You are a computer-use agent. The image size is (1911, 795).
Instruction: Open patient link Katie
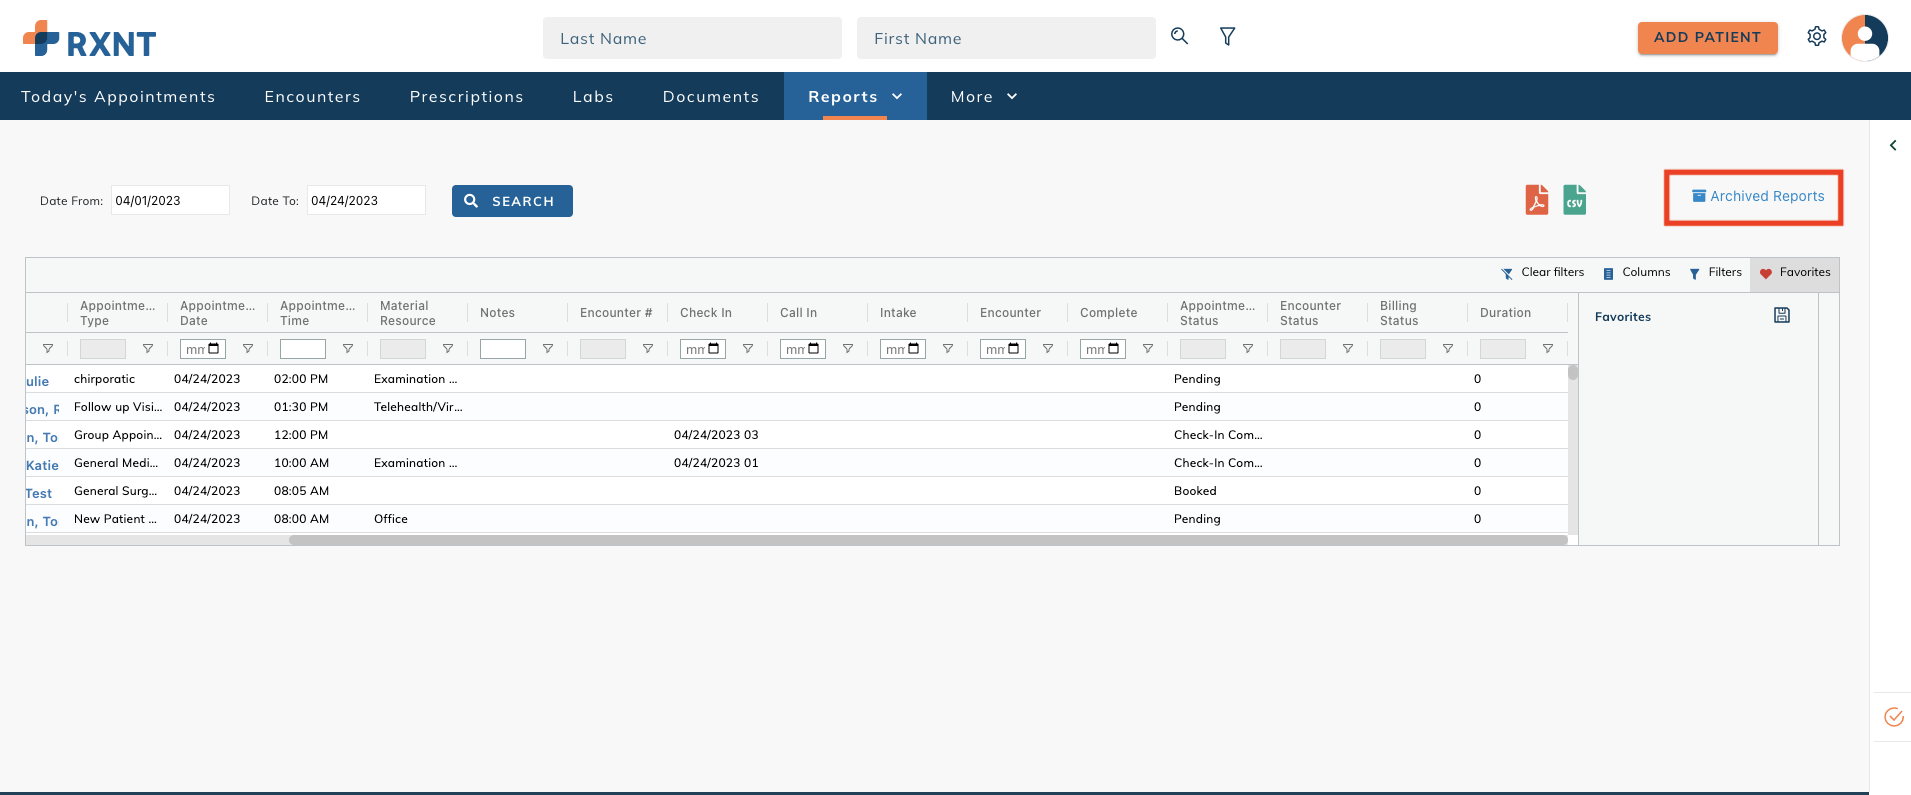(42, 465)
